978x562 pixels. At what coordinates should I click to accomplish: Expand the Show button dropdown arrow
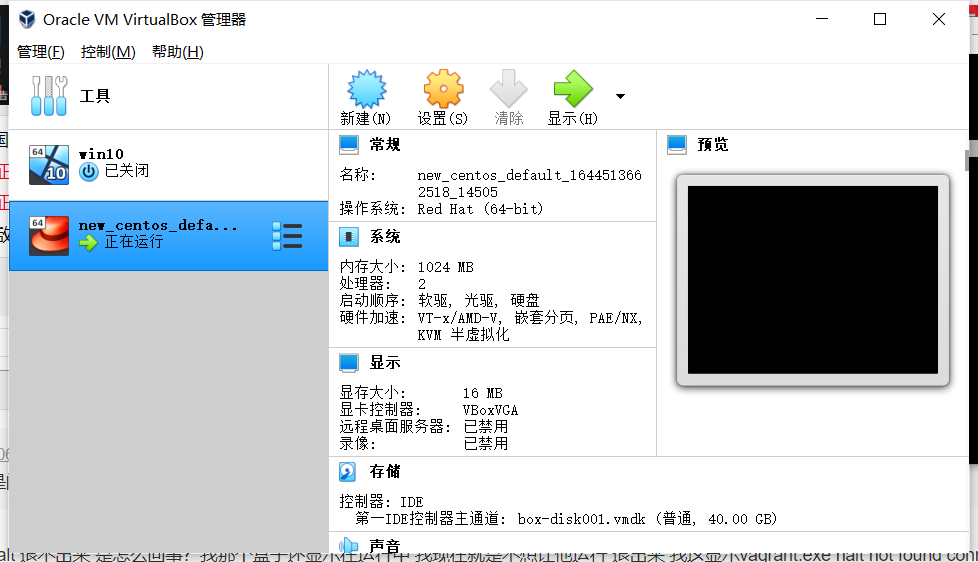(620, 96)
